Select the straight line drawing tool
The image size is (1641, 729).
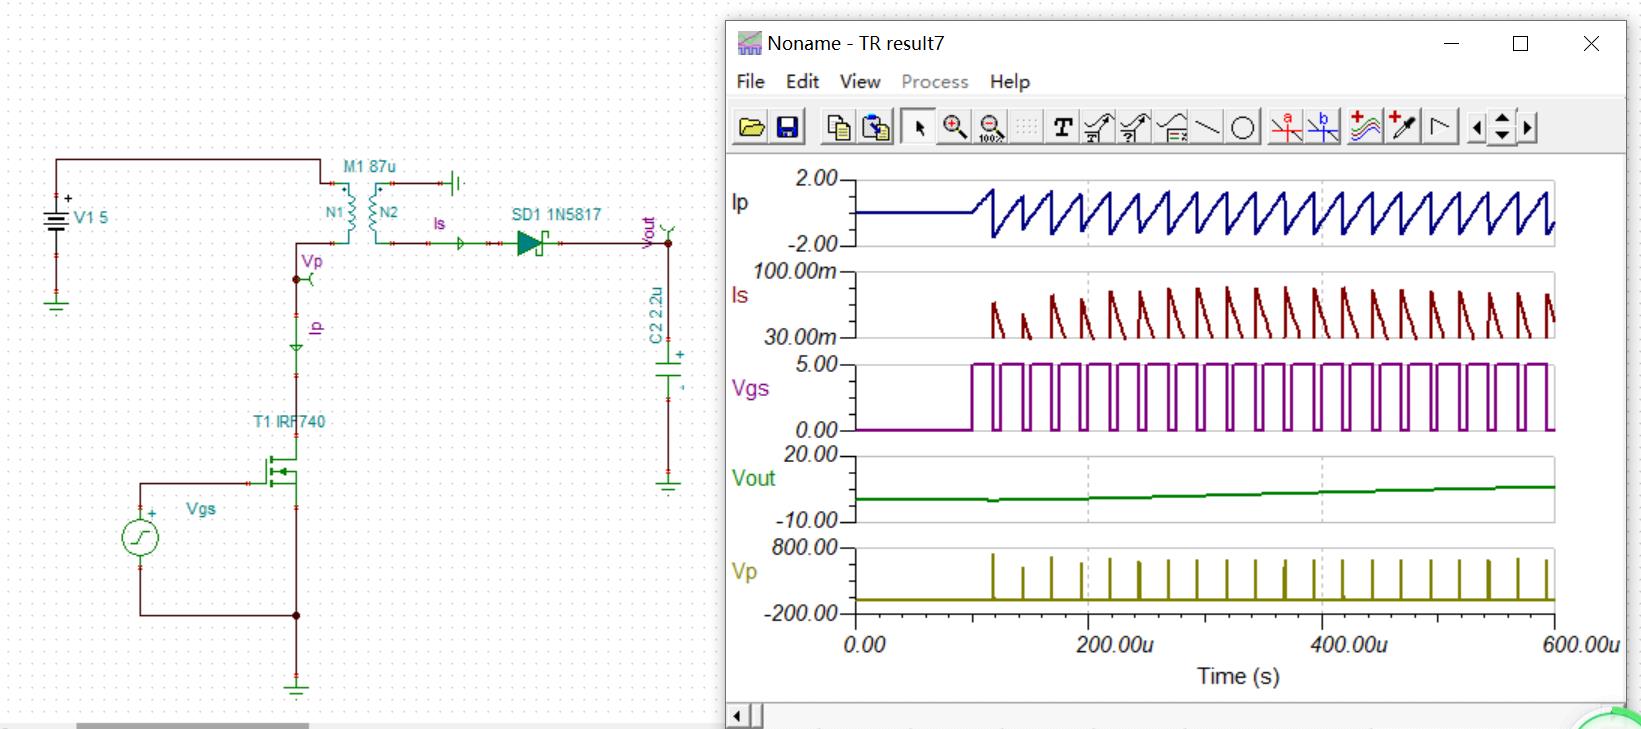pos(1207,127)
